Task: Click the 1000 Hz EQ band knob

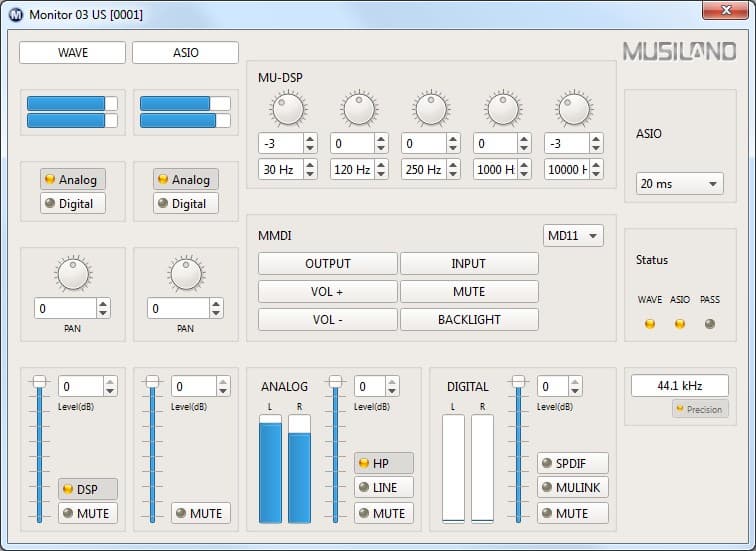Action: 502,109
